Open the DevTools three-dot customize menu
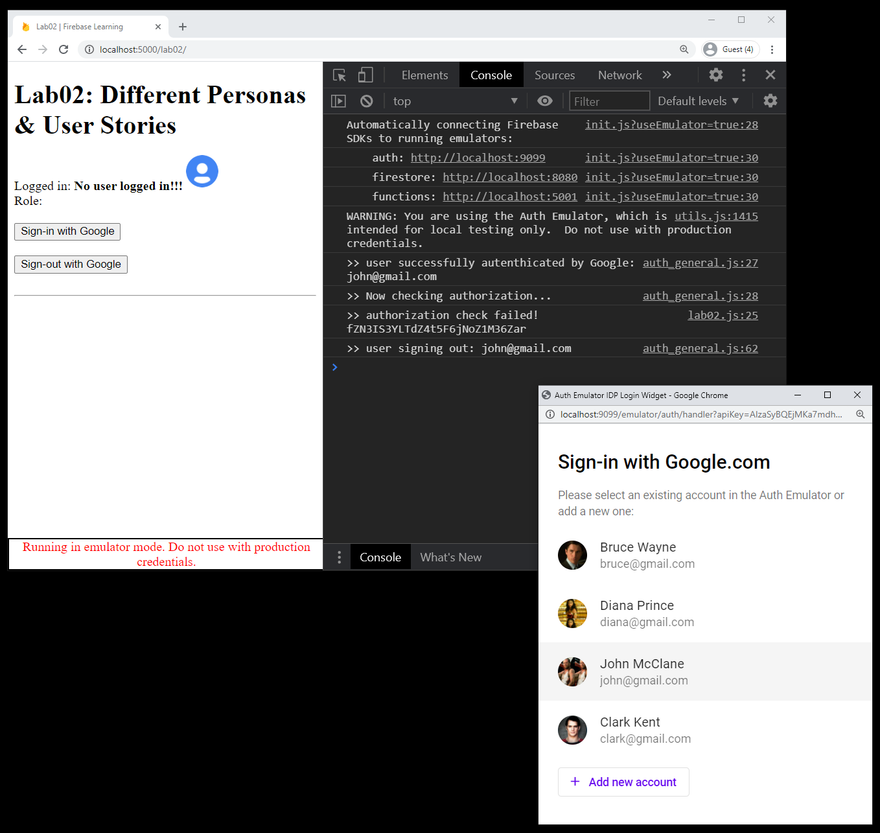The width and height of the screenshot is (880, 833). [x=744, y=75]
